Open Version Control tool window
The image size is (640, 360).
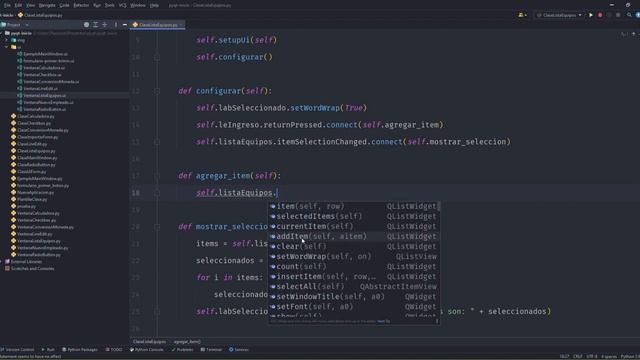[17, 350]
